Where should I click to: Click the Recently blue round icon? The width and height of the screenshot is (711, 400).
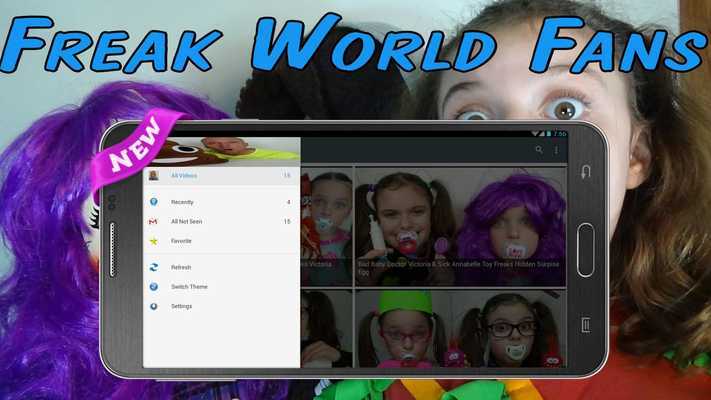pos(154,202)
